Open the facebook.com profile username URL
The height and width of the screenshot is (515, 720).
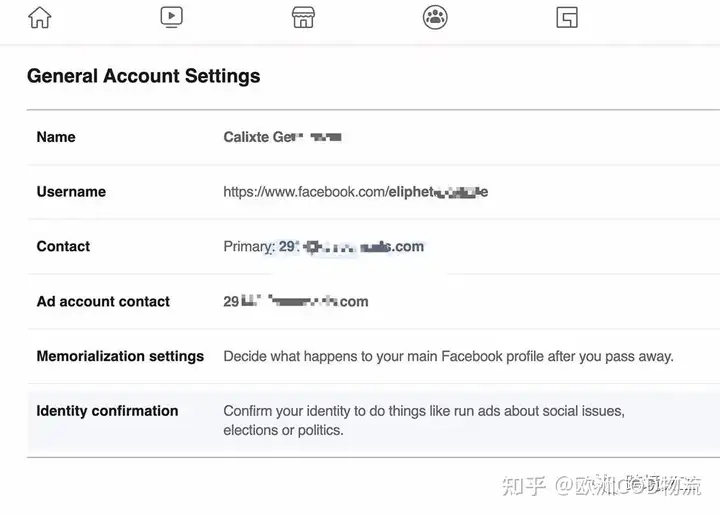355,192
